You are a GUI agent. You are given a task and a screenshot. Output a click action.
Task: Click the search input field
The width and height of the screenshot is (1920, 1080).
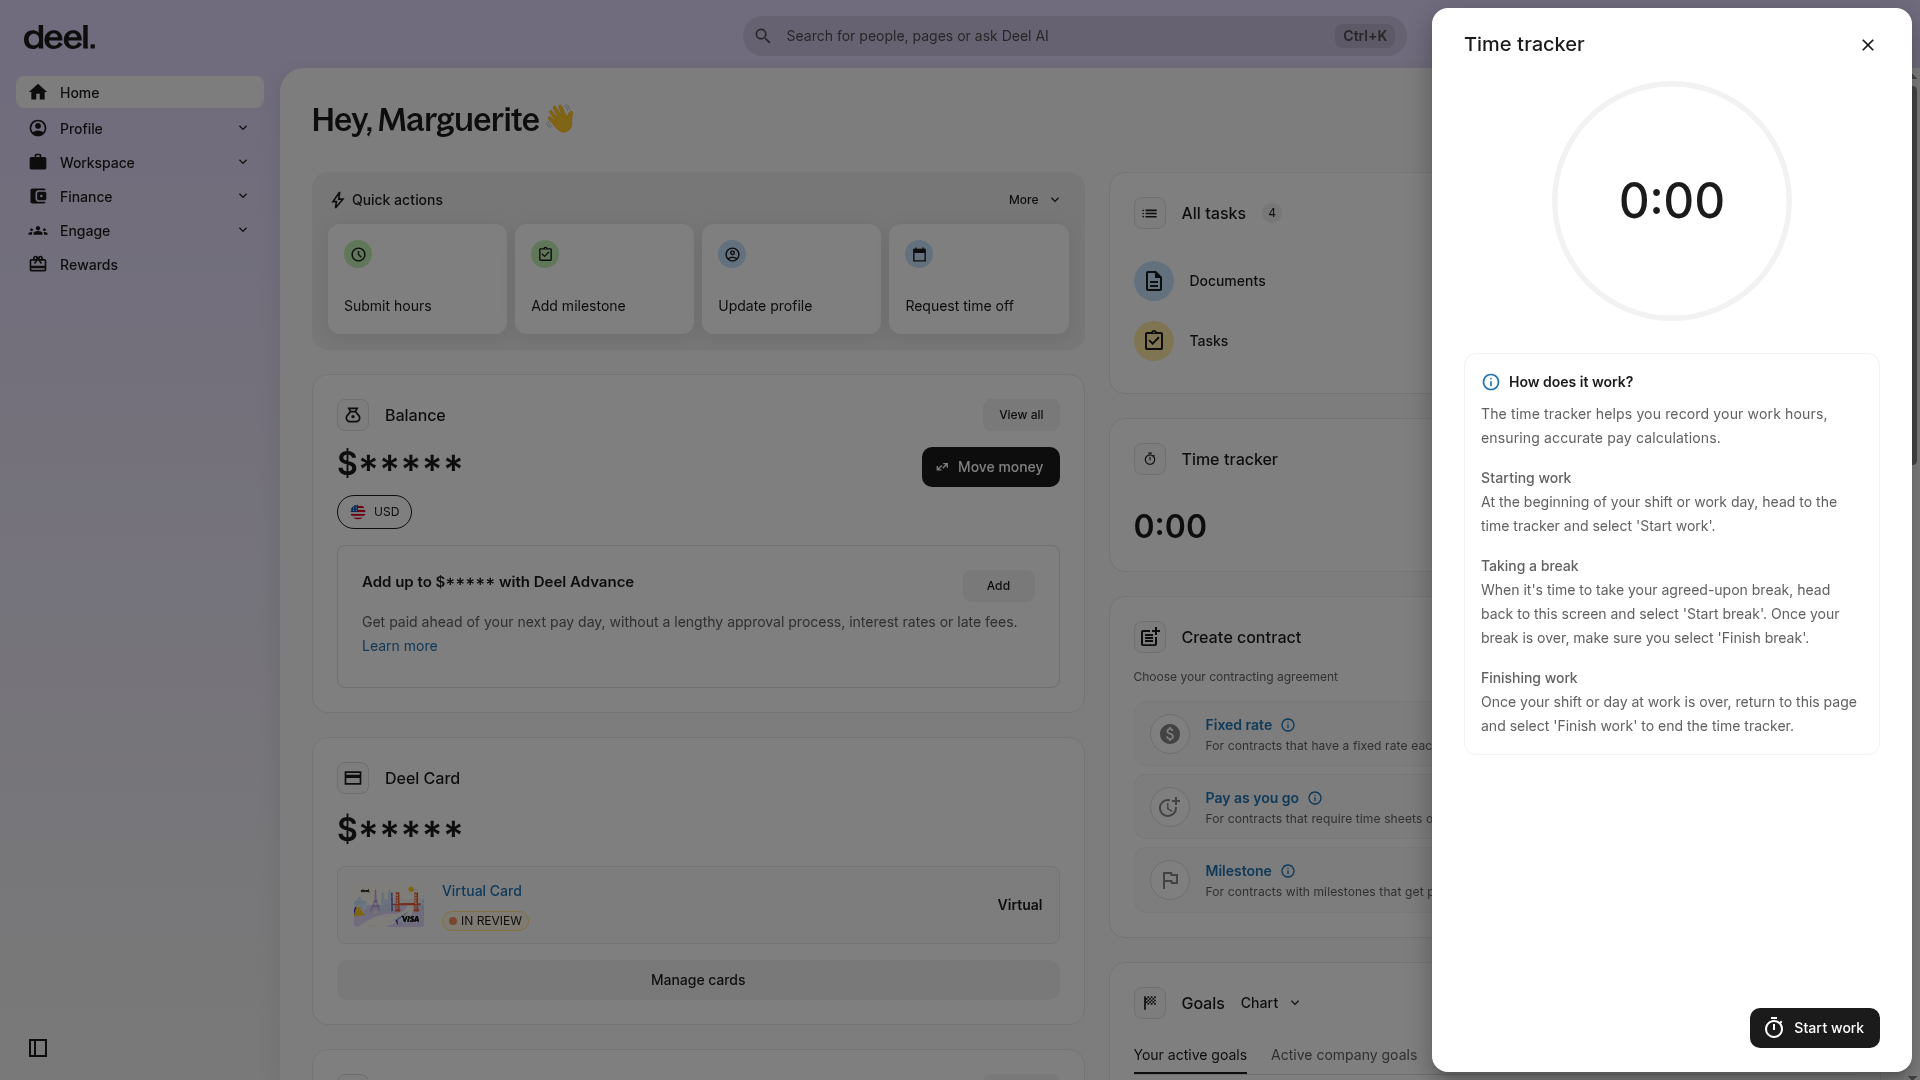[x=1075, y=36]
